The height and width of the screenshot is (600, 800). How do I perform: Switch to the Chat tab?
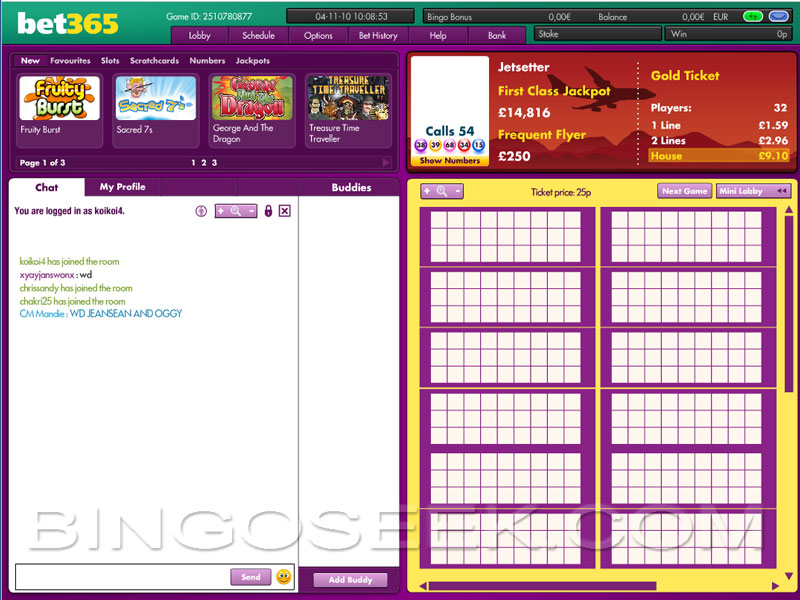pyautogui.click(x=46, y=187)
